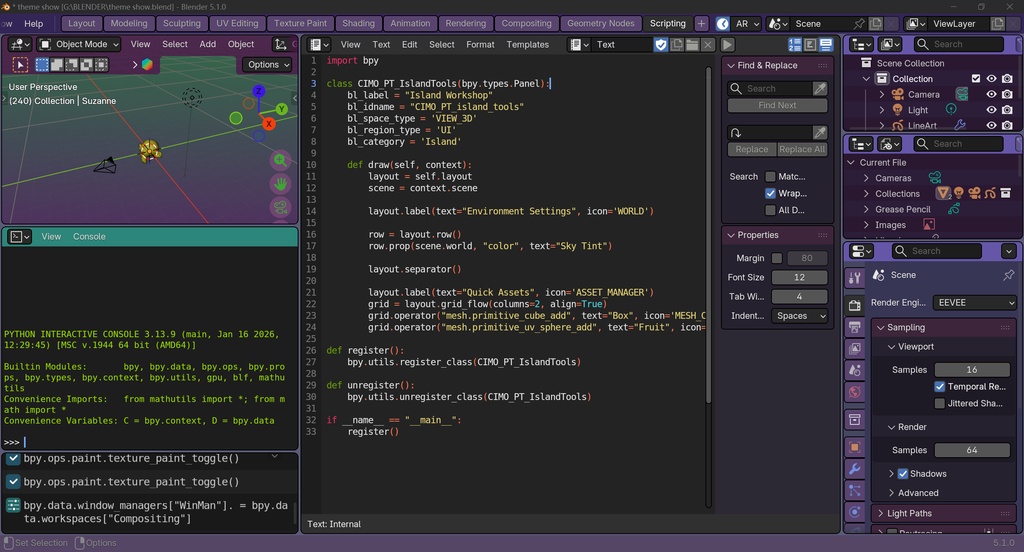This screenshot has height=552, width=1024.
Task: Adjust the Render Samples field showing 64
Action: pos(972,450)
